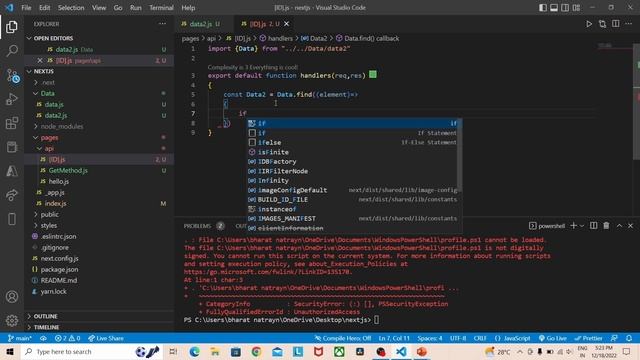The width and height of the screenshot is (640, 360).
Task: Expand the public folder
Action: 49,215
